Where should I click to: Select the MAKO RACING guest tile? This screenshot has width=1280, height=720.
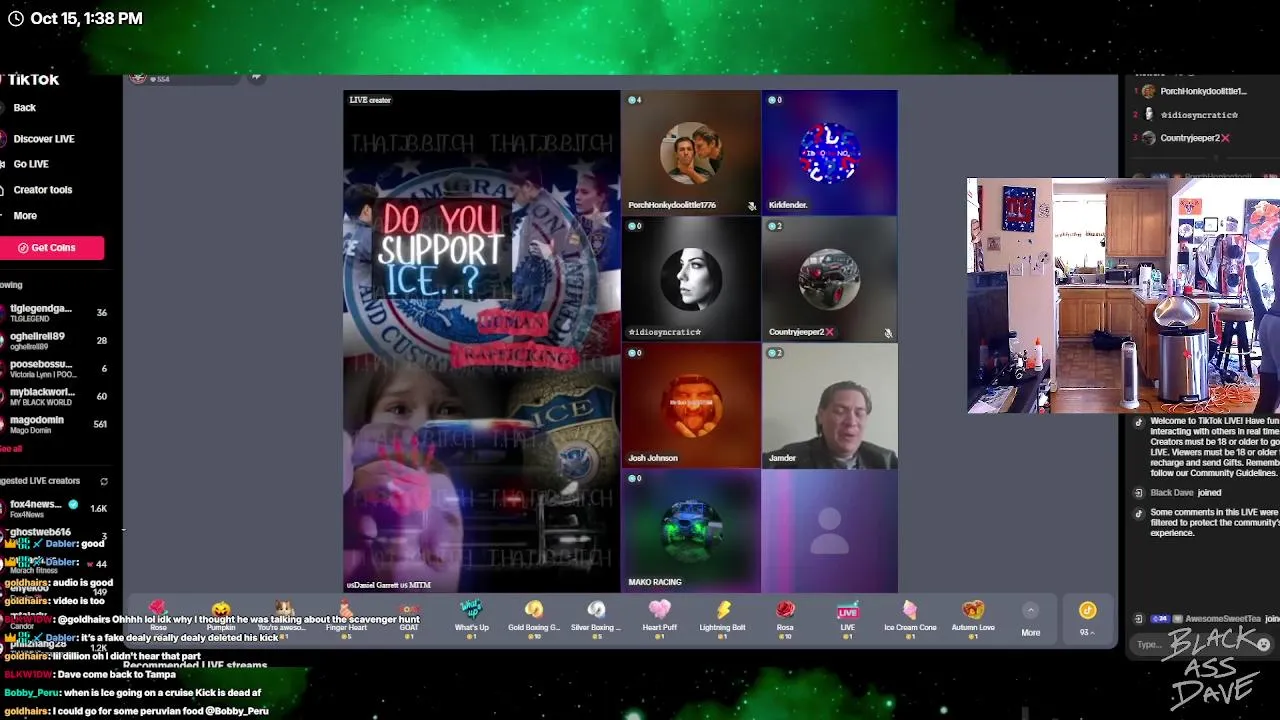pyautogui.click(x=690, y=531)
